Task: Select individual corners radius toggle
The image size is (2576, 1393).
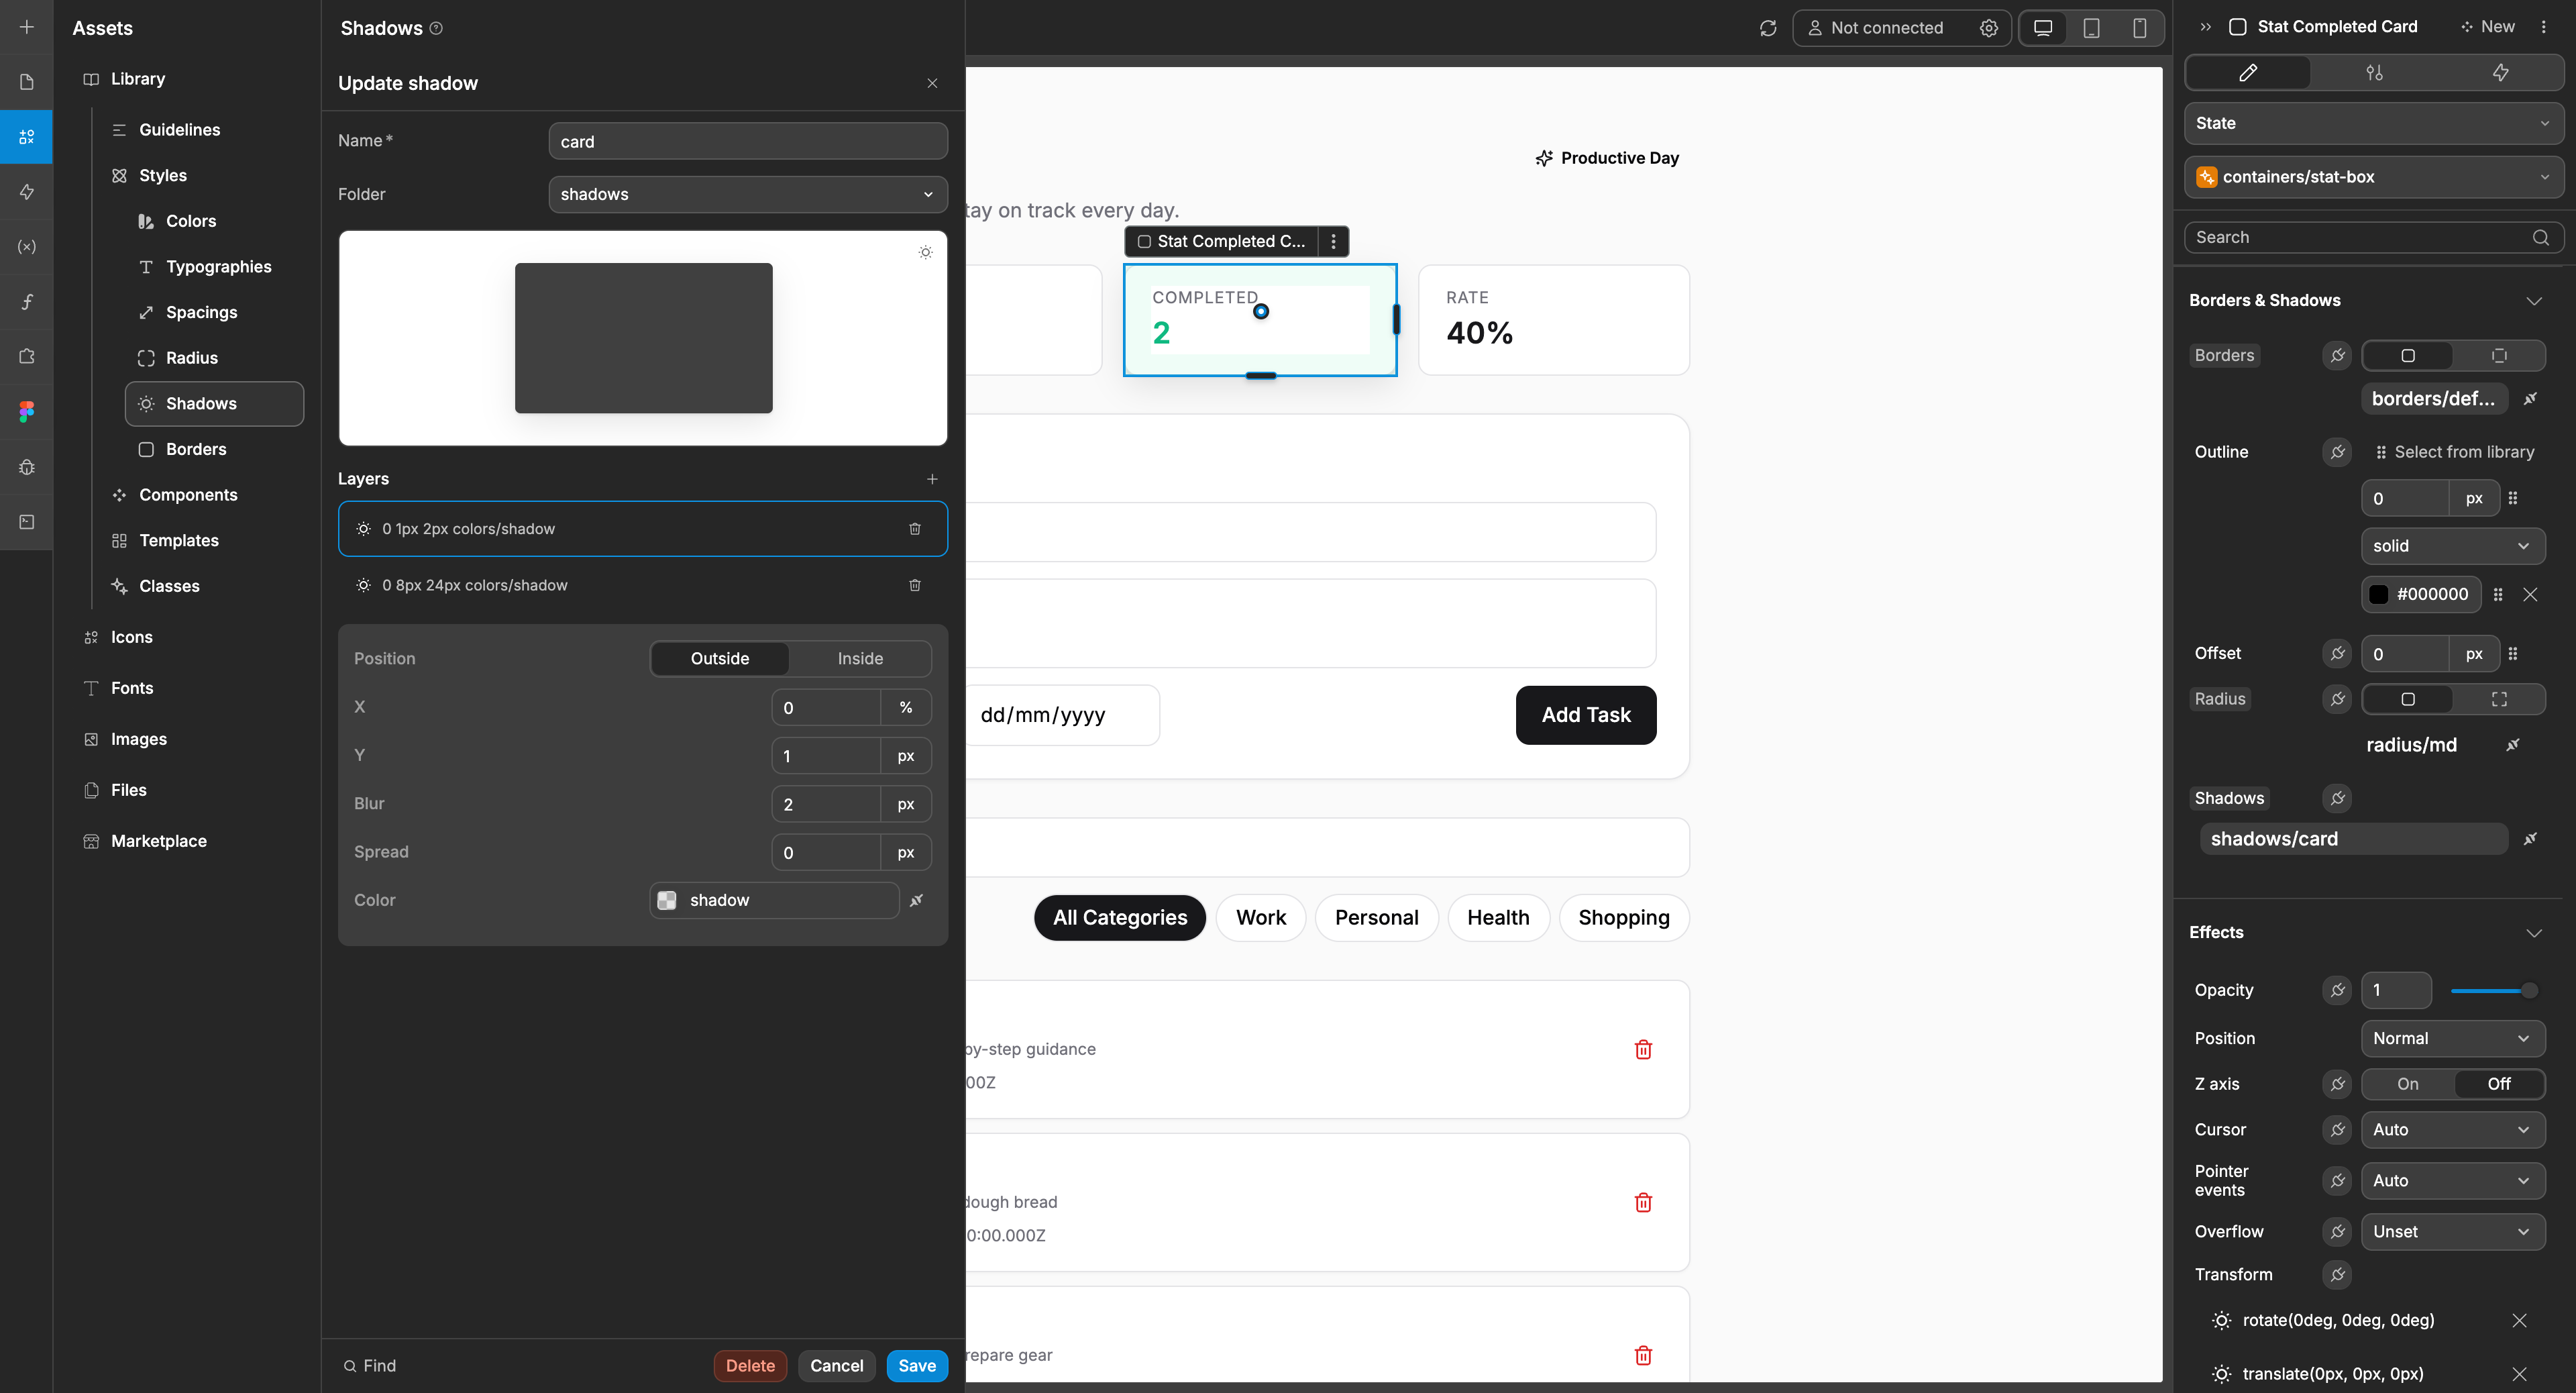Action: [x=2498, y=699]
